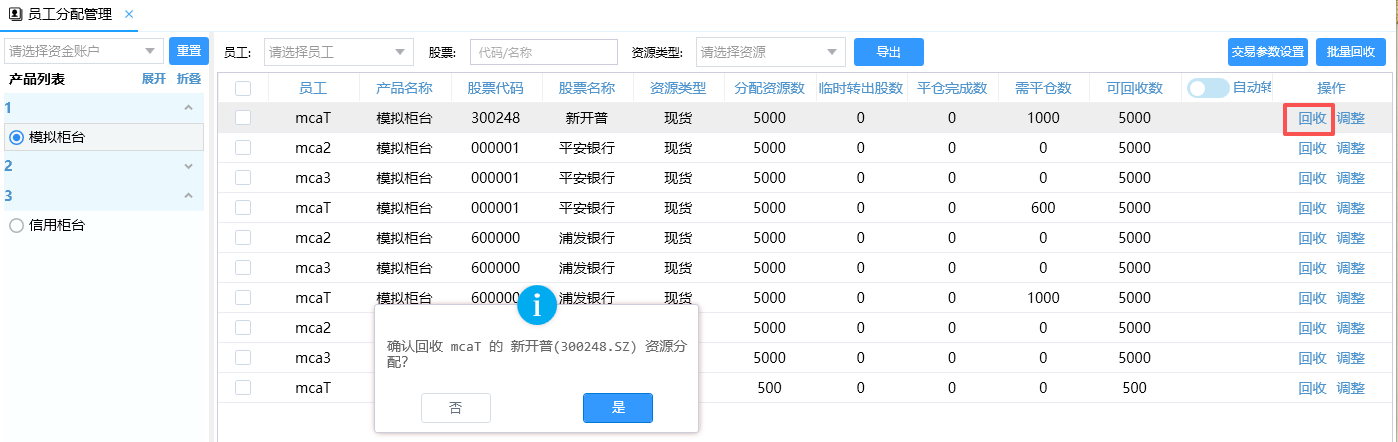The image size is (1398, 442).
Task: Click the 导出 button
Action: (x=888, y=52)
